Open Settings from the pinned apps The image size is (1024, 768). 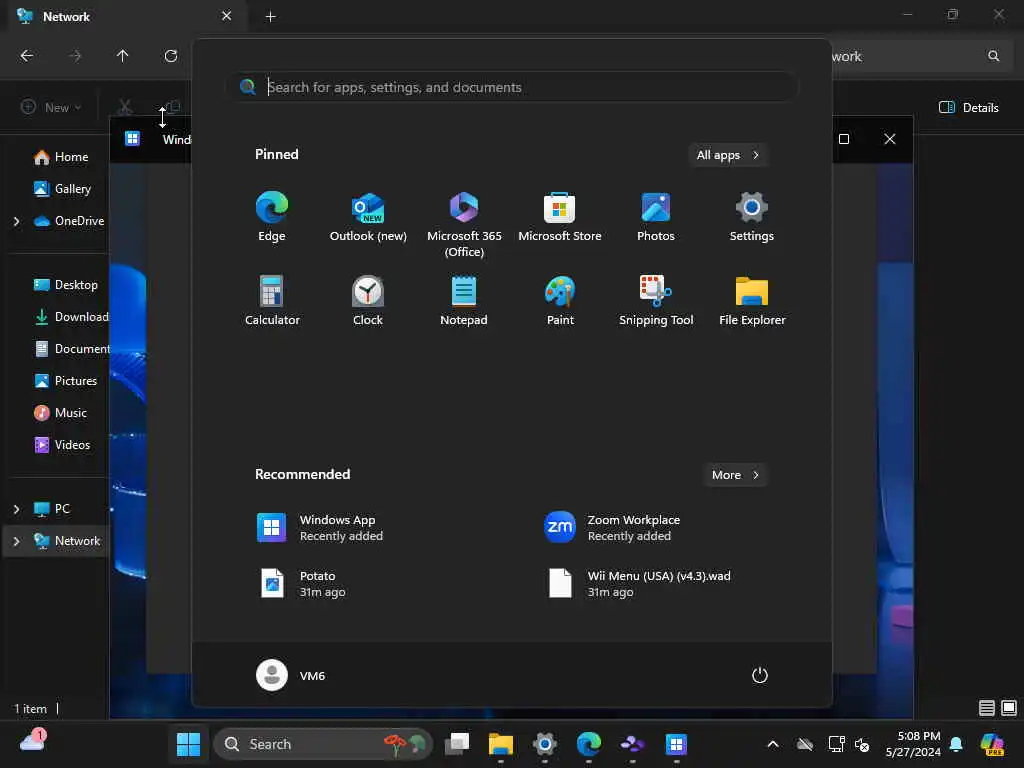point(752,217)
